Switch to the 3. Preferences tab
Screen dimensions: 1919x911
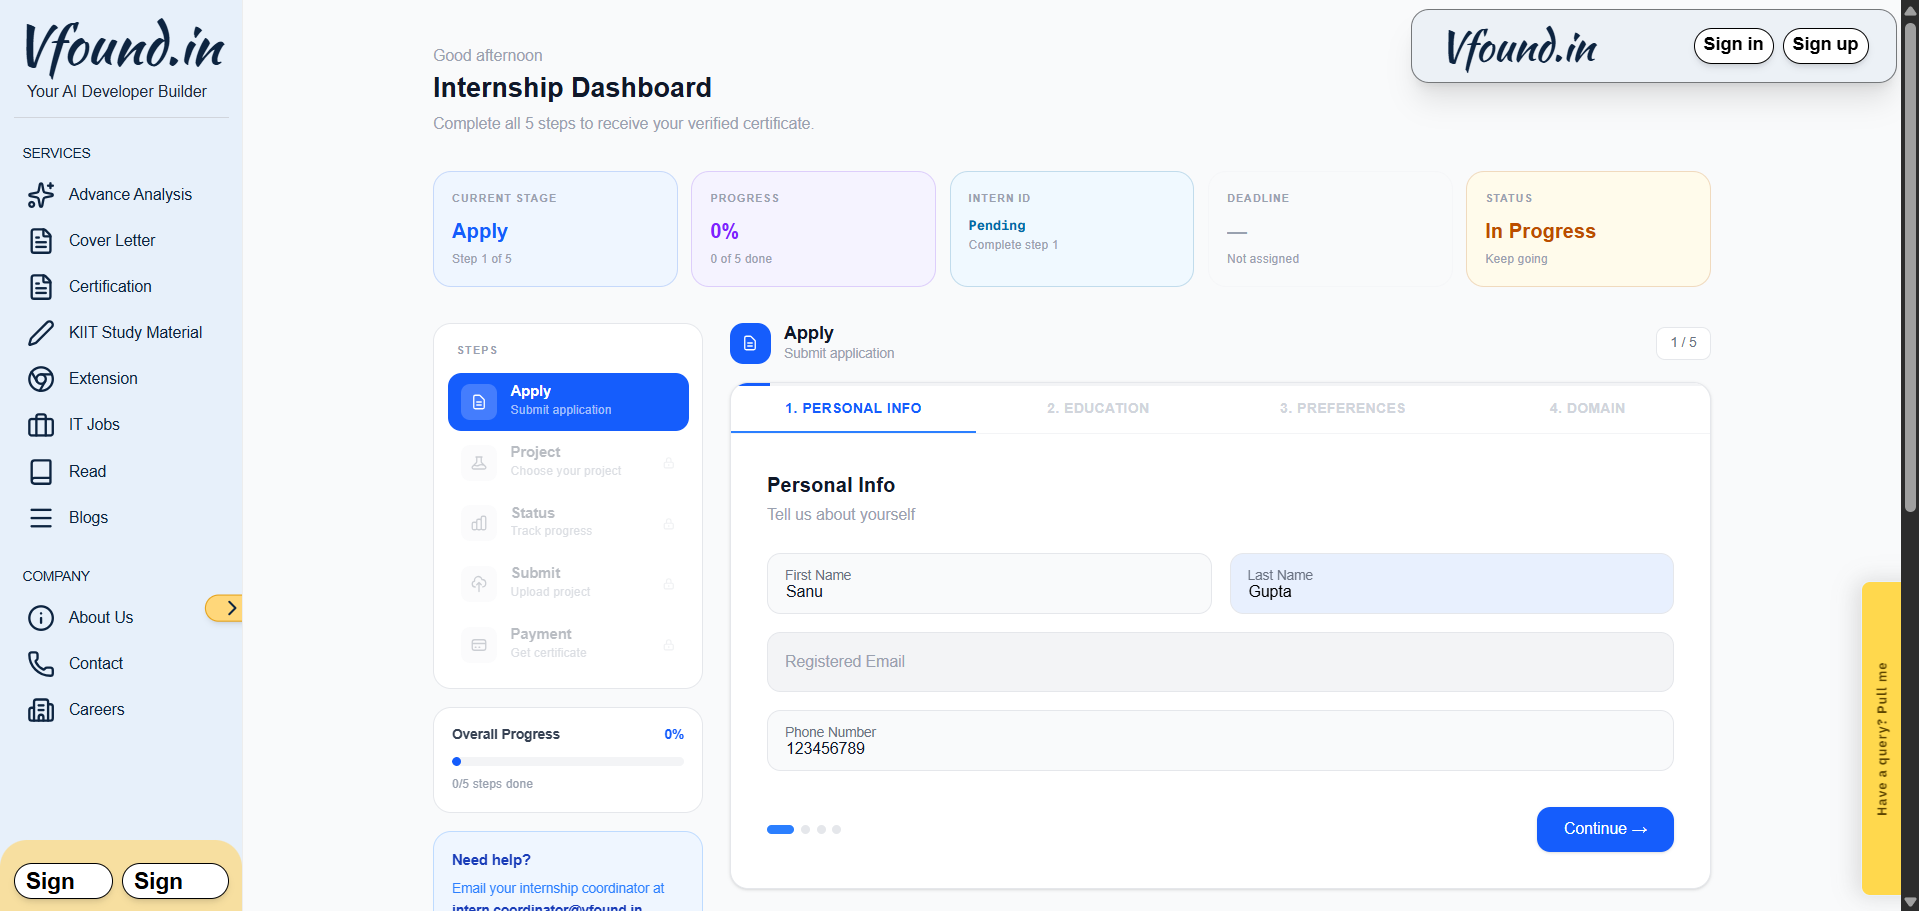pyautogui.click(x=1342, y=408)
